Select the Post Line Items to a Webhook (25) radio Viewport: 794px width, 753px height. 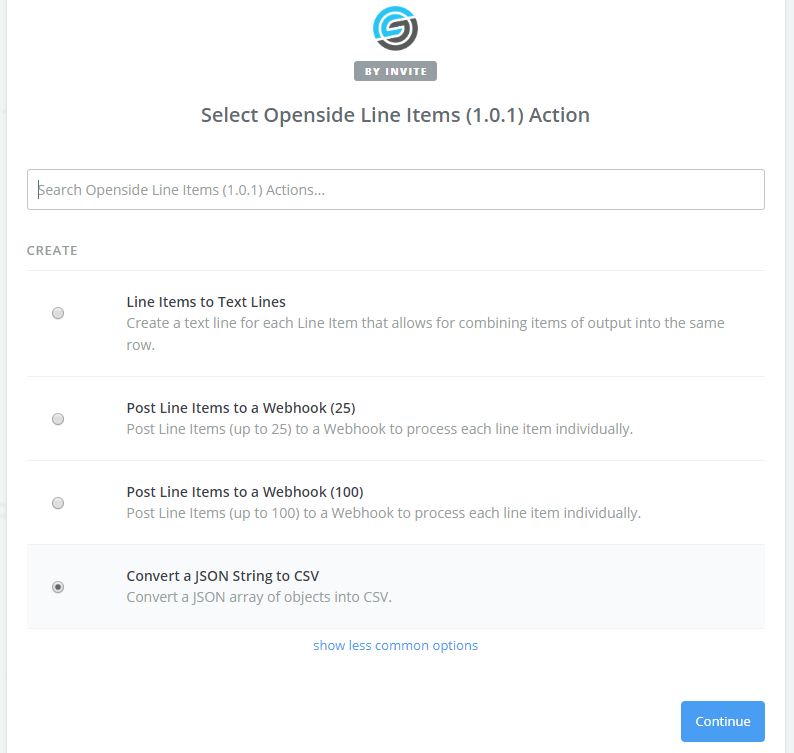58,419
